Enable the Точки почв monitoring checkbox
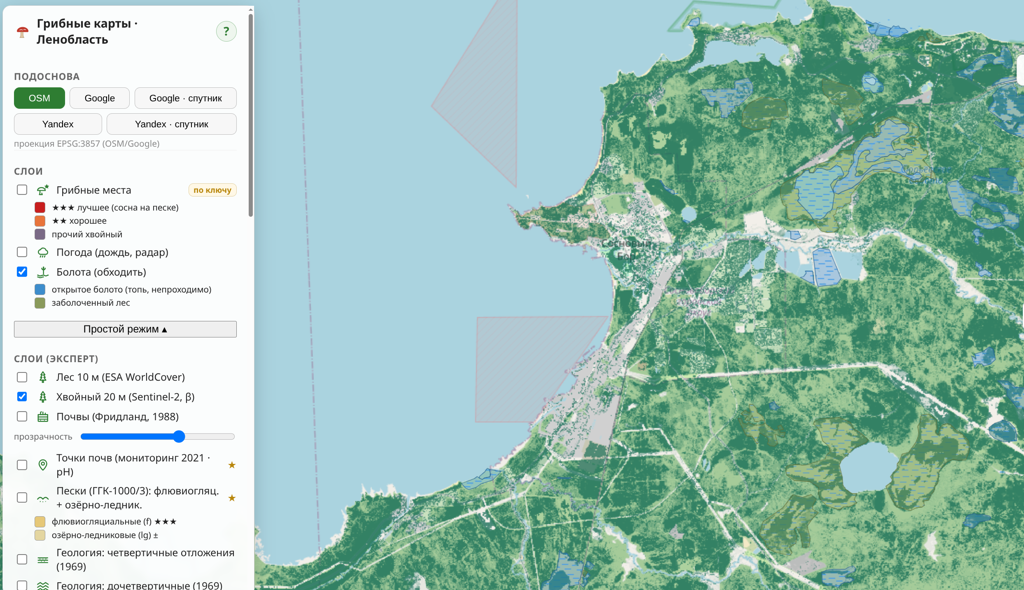1024x590 pixels. [22, 465]
